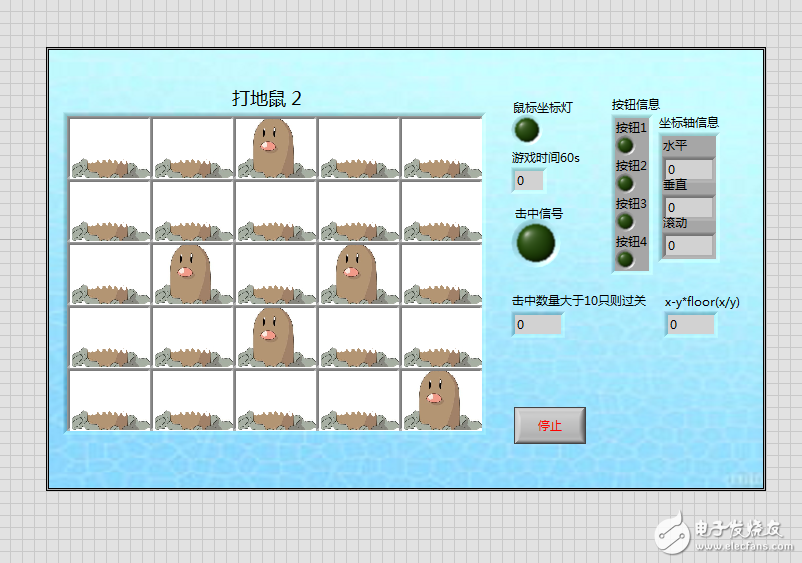Click the 坐标轴信息 cluster label

pyautogui.click(x=688, y=123)
